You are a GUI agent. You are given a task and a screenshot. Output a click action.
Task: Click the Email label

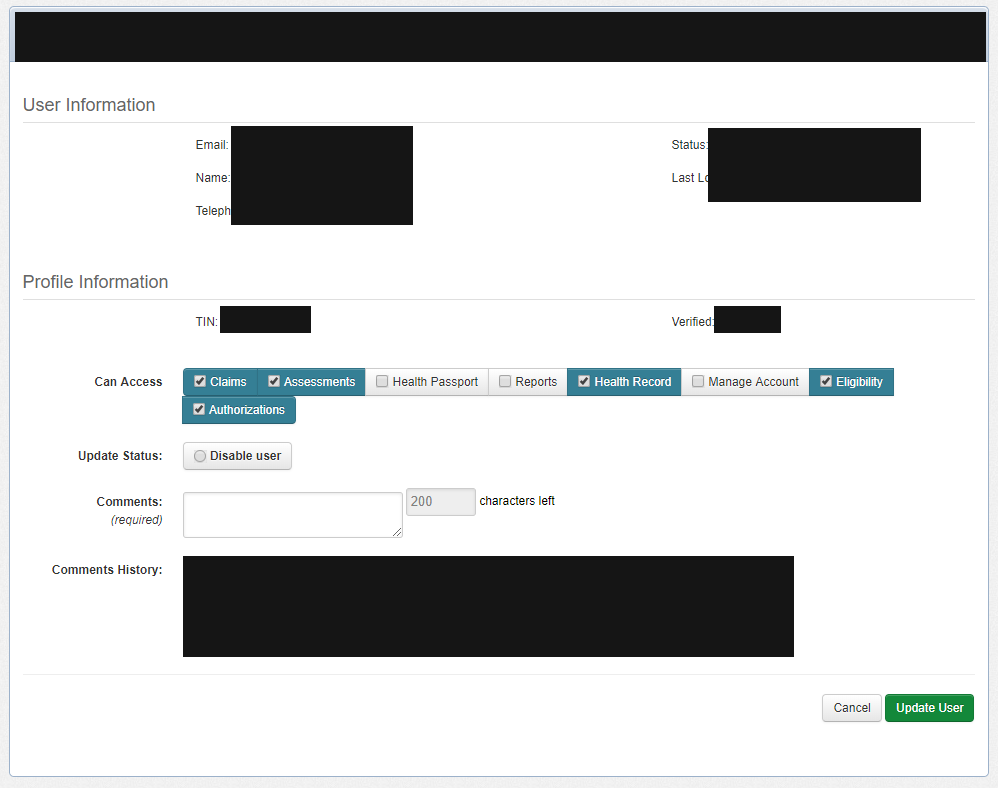tap(212, 145)
